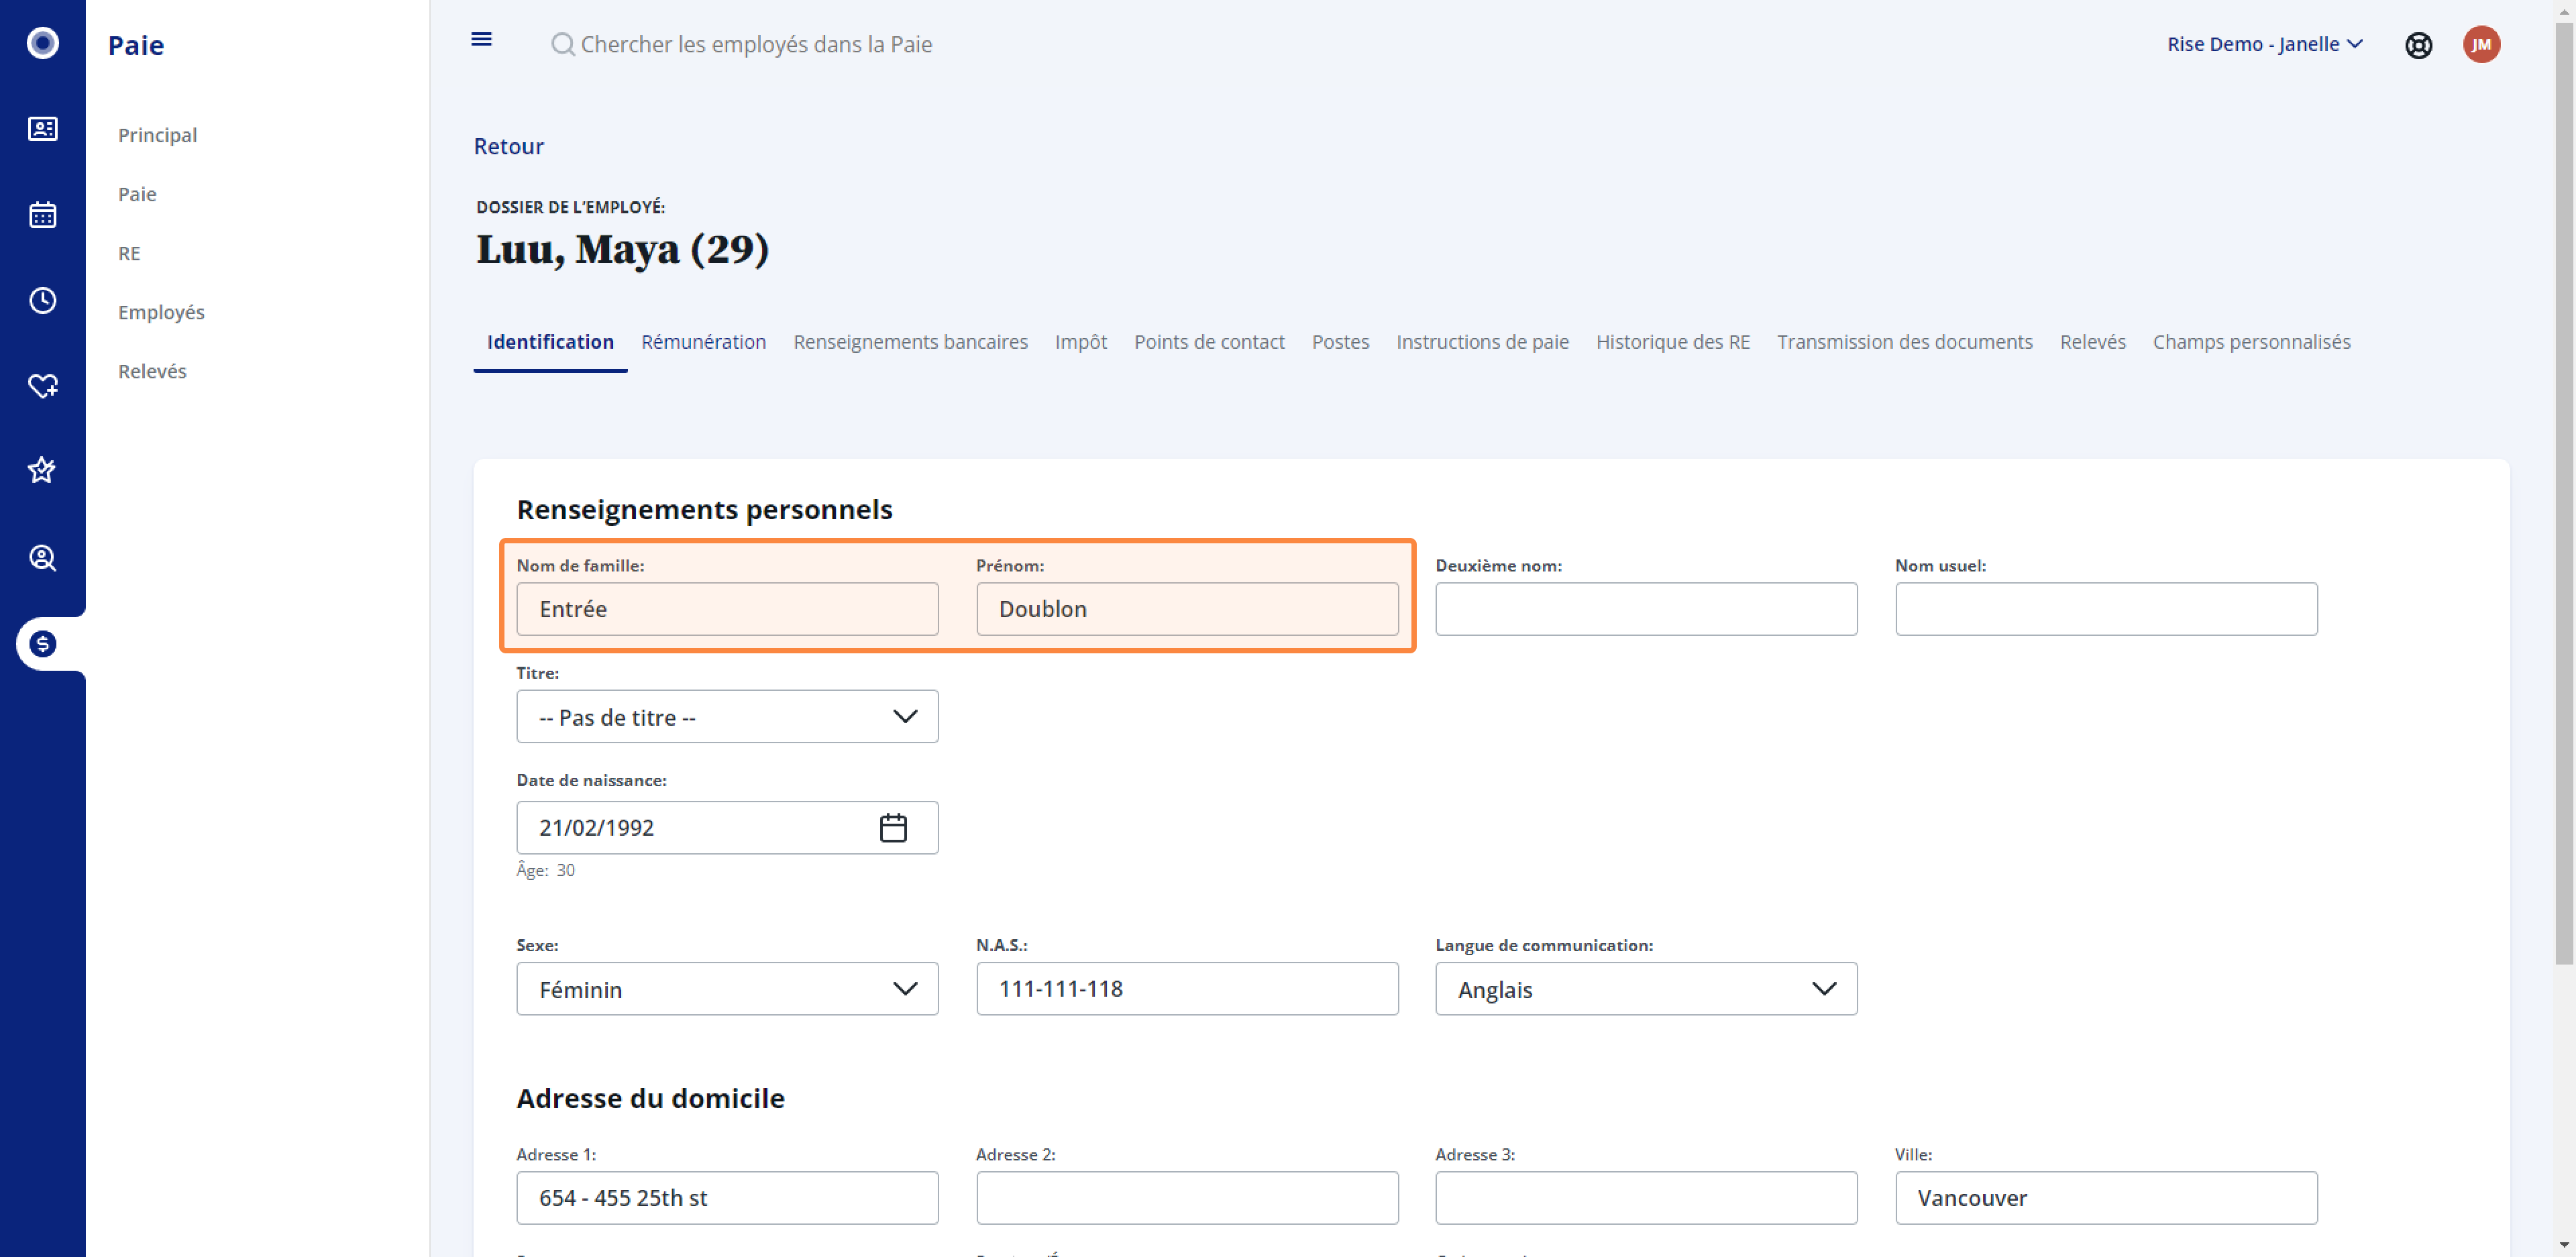Click the Adresse 1 field

pos(727,1197)
